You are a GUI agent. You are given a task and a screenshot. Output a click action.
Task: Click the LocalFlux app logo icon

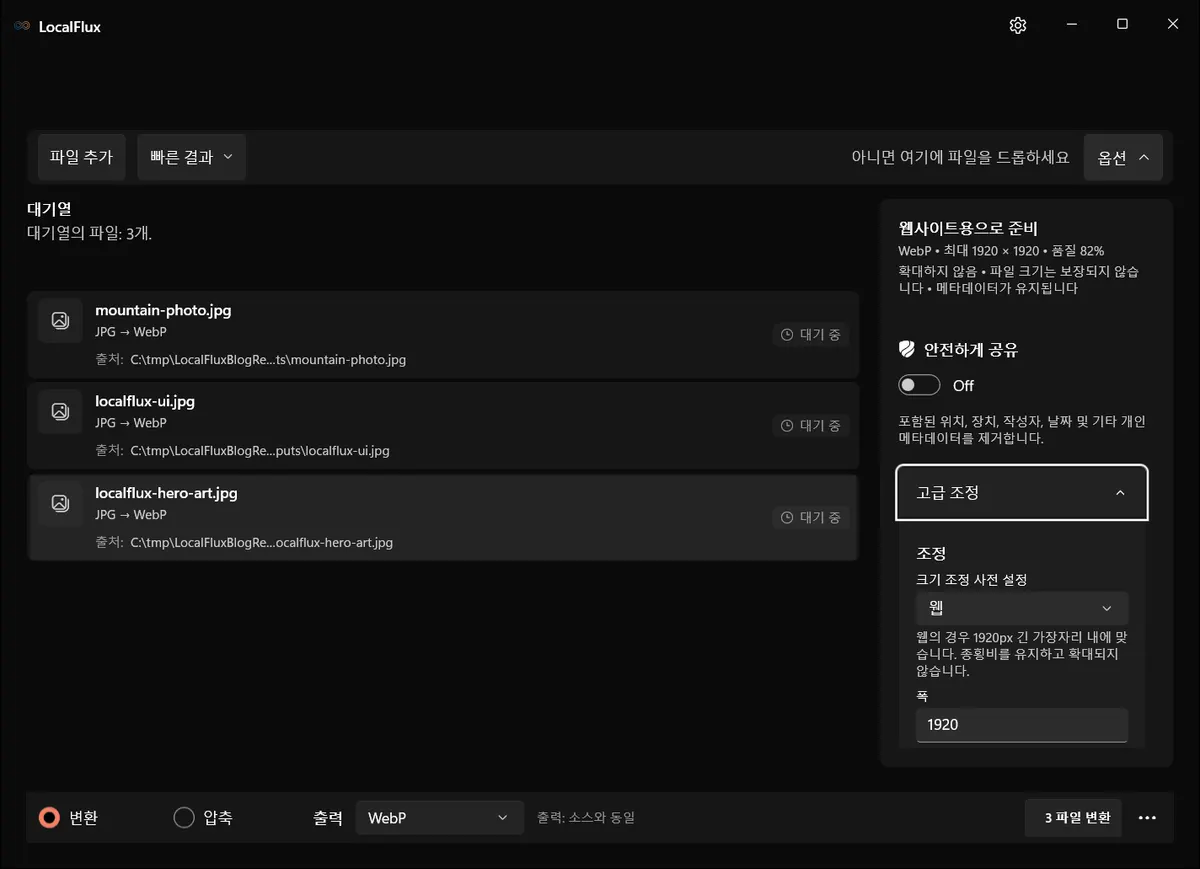click(x=22, y=27)
